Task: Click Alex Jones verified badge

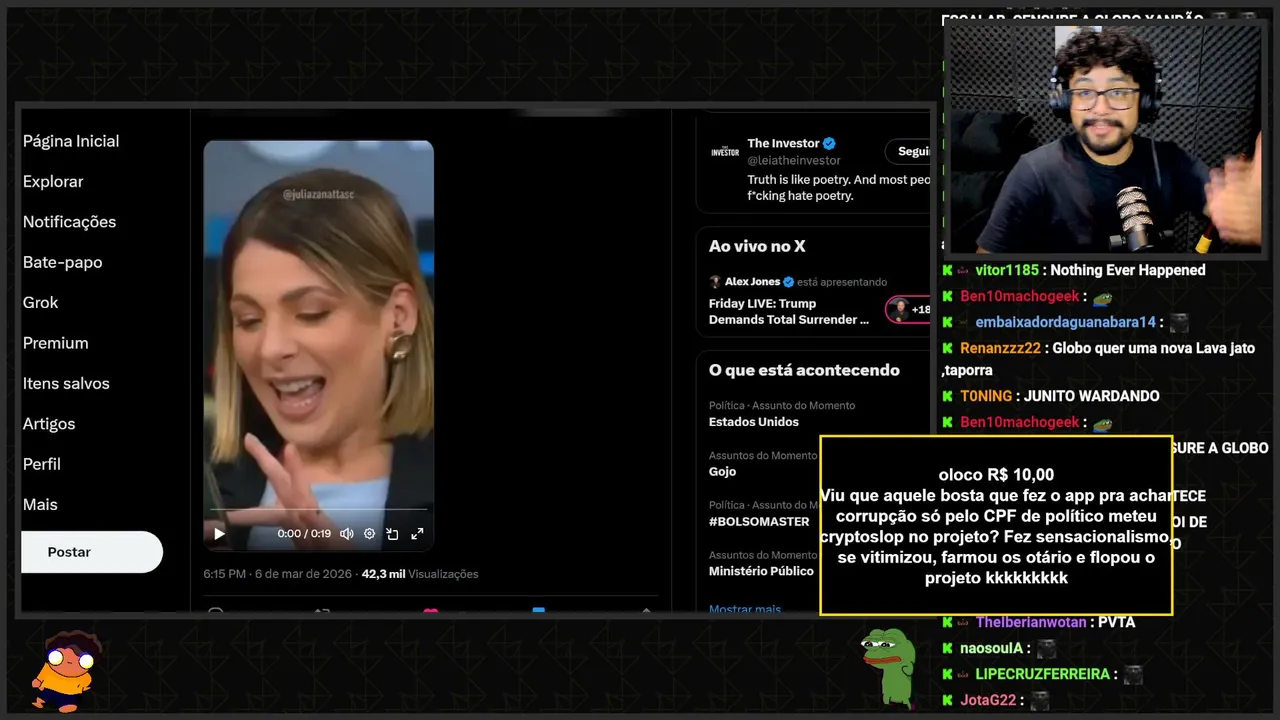Action: (x=788, y=282)
